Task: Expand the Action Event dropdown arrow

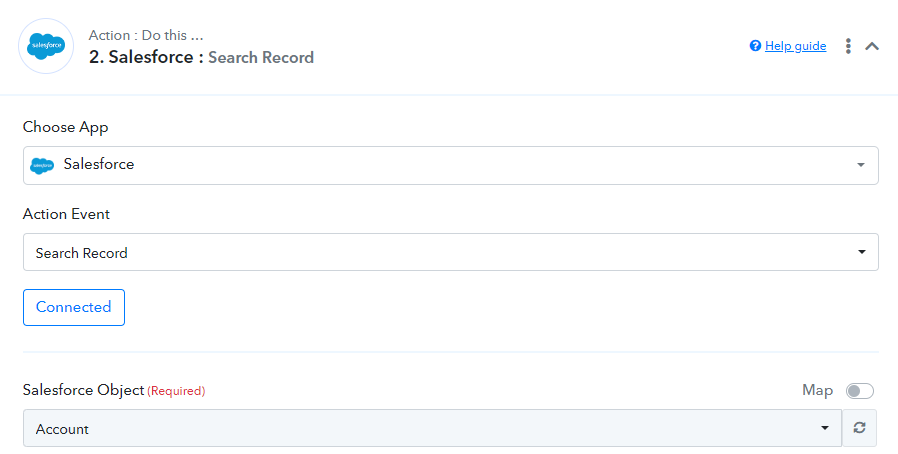Action: pyautogui.click(x=861, y=252)
